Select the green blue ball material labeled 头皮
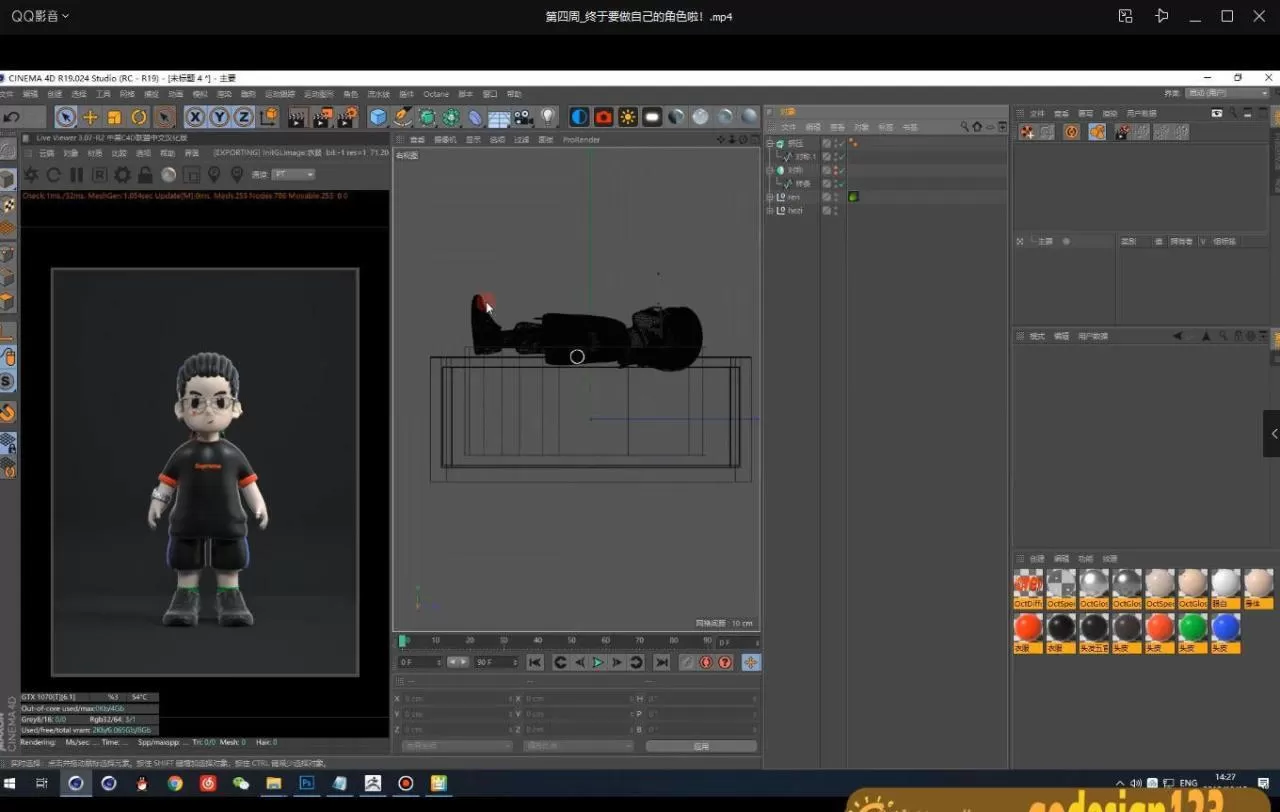The height and width of the screenshot is (812, 1280). point(1192,627)
